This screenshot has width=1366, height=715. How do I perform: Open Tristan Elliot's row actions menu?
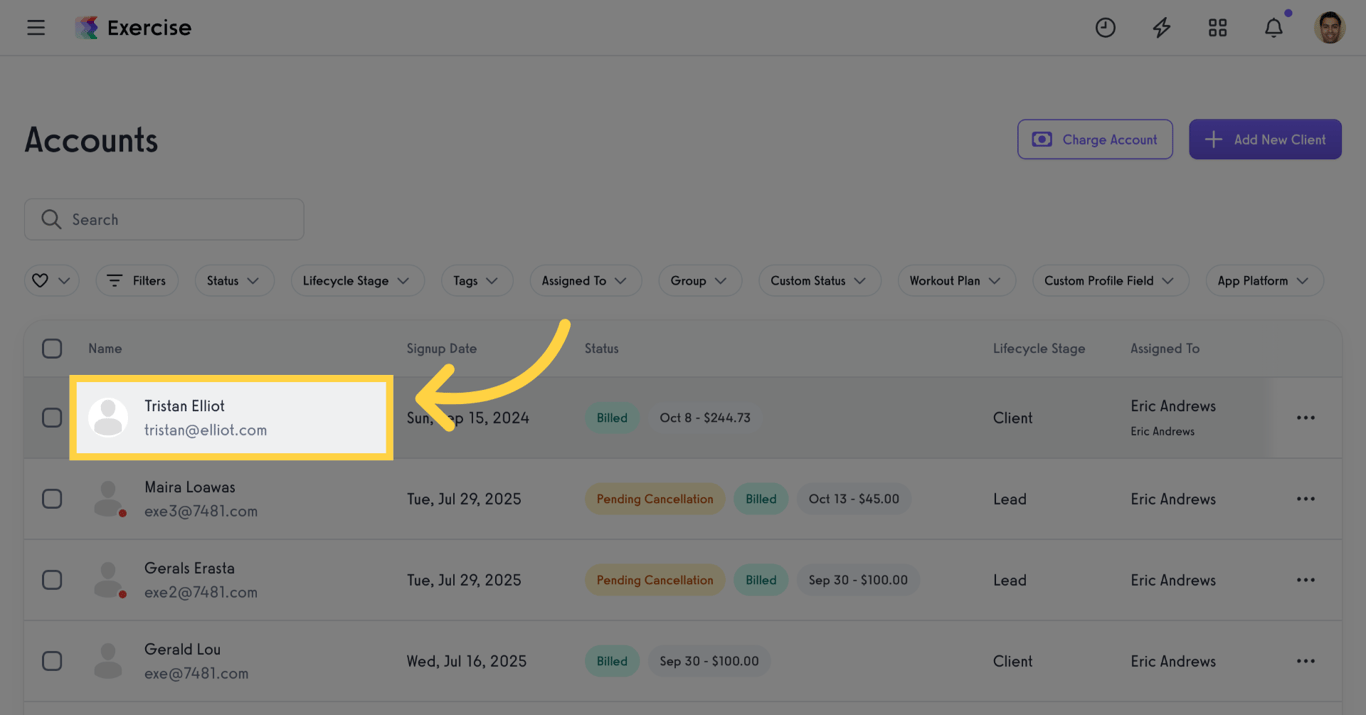1305,417
